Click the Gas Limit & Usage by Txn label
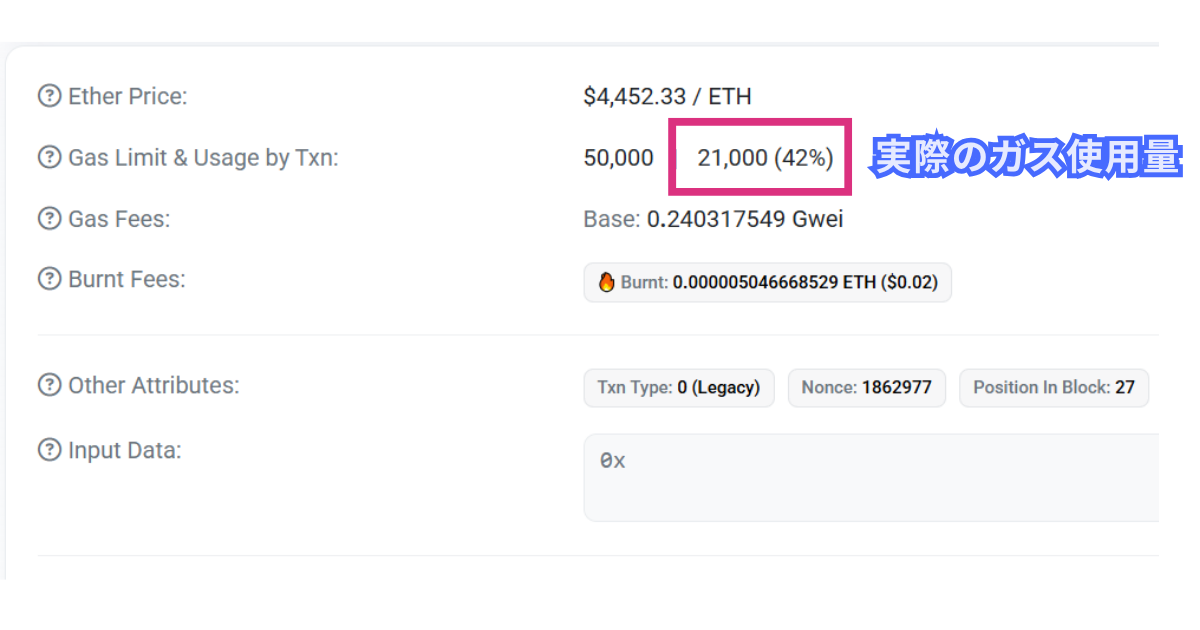The height and width of the screenshot is (630, 1200). click(x=203, y=158)
